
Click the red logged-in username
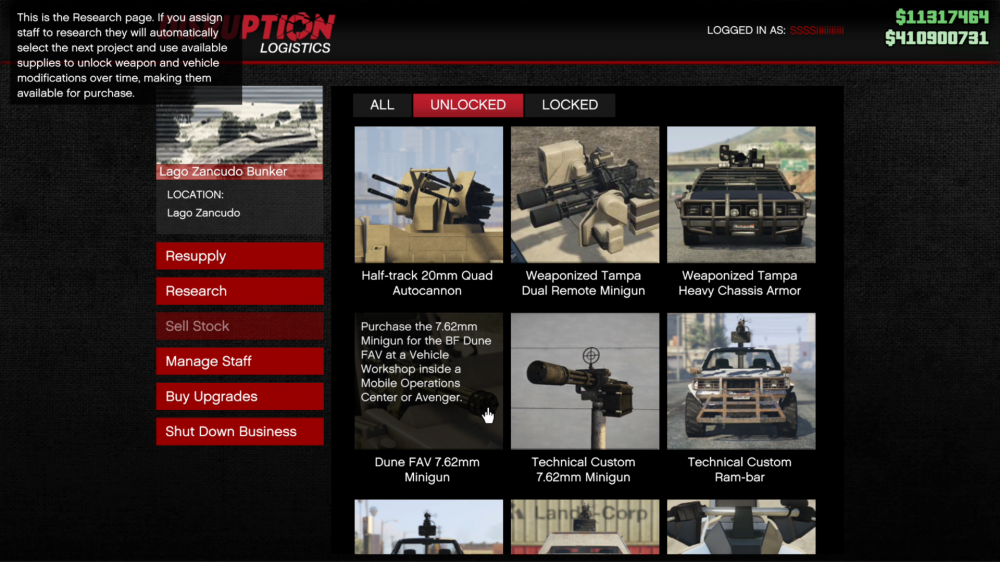point(817,31)
